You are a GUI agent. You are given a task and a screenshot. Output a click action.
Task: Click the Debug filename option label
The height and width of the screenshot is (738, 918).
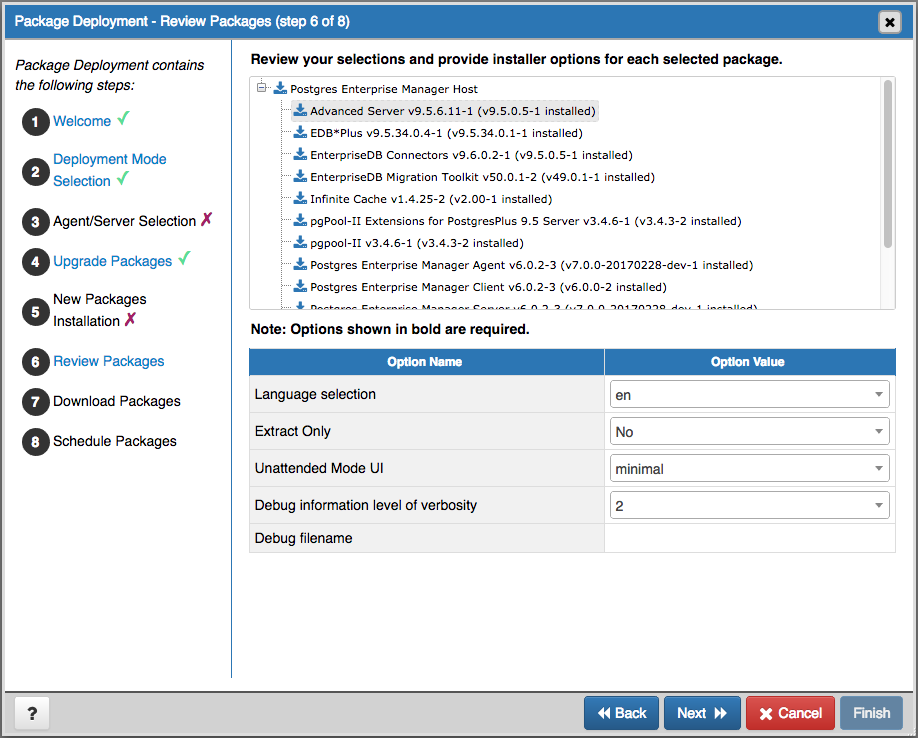coord(303,538)
